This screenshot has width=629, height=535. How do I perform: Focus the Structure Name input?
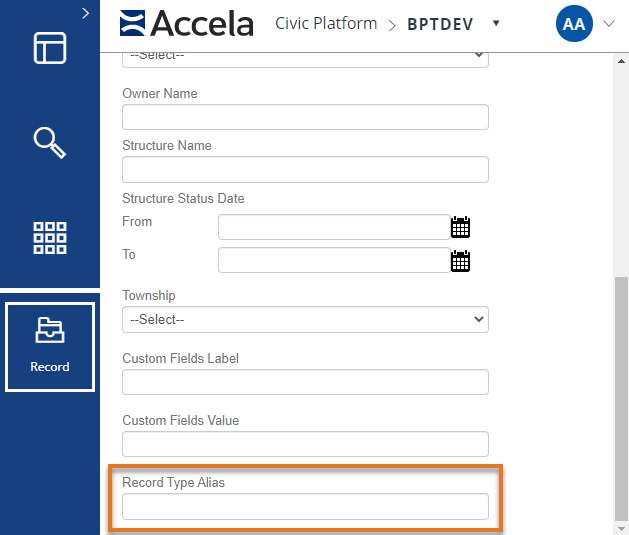305,169
